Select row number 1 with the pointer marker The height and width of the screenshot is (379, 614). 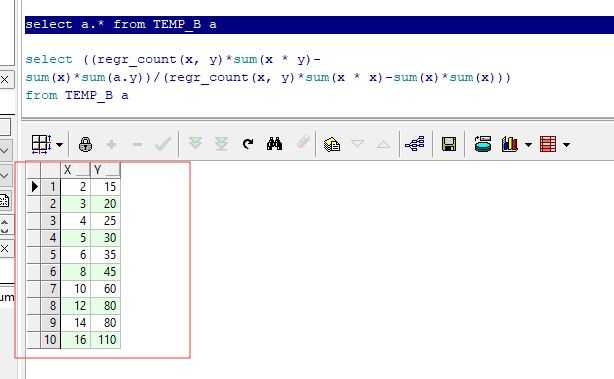pyautogui.click(x=43, y=186)
